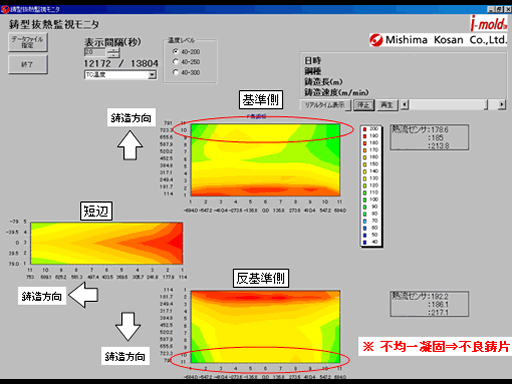
Task: Click the 鋳型抜熱監視モニタ heading
Action: [54, 24]
